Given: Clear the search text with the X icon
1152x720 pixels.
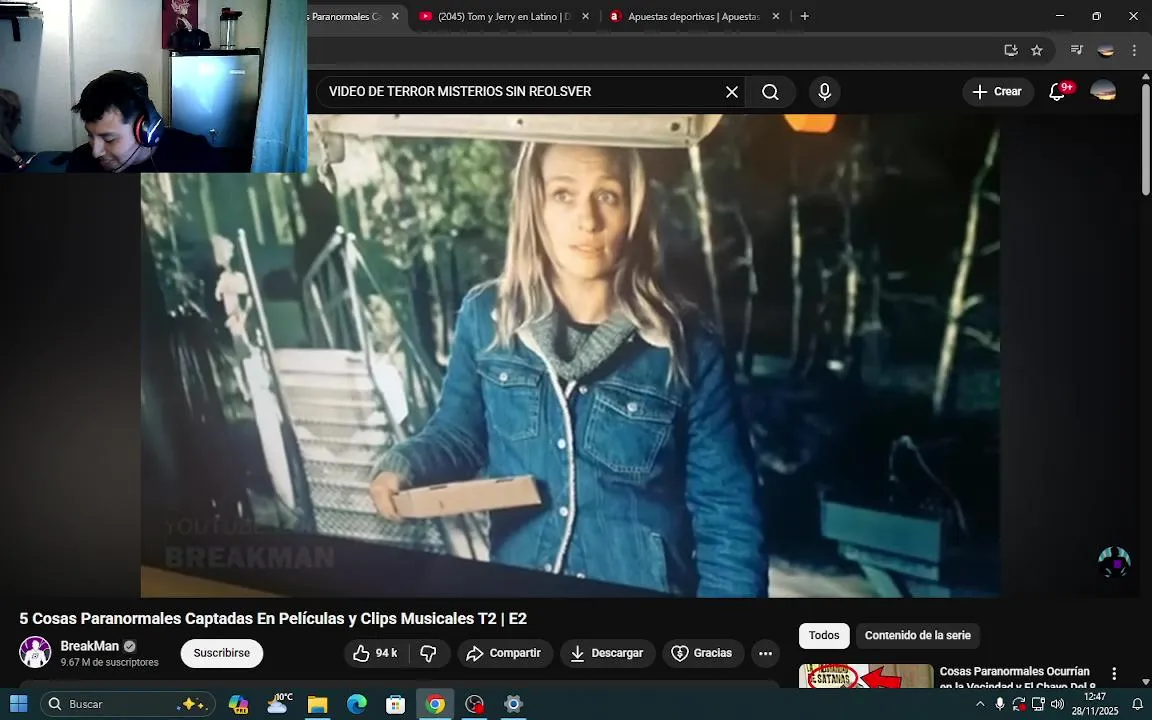Looking at the screenshot, I should pyautogui.click(x=732, y=92).
